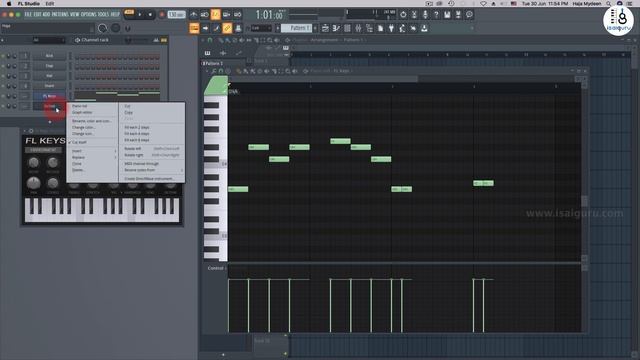
Task: Toggle the magnet snap icon in piano roll toolbar
Action: click(x=221, y=71)
